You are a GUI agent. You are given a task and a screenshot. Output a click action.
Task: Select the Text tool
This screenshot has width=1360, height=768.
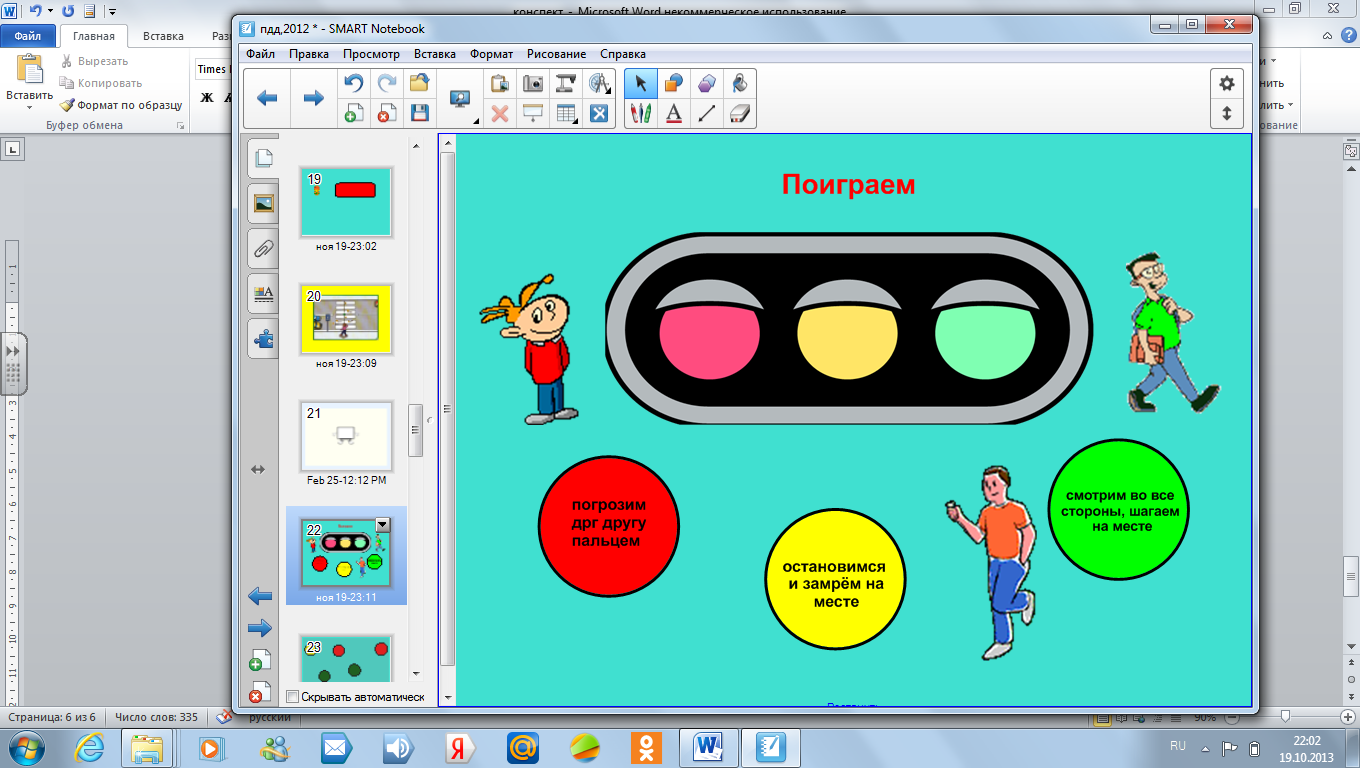coord(674,113)
